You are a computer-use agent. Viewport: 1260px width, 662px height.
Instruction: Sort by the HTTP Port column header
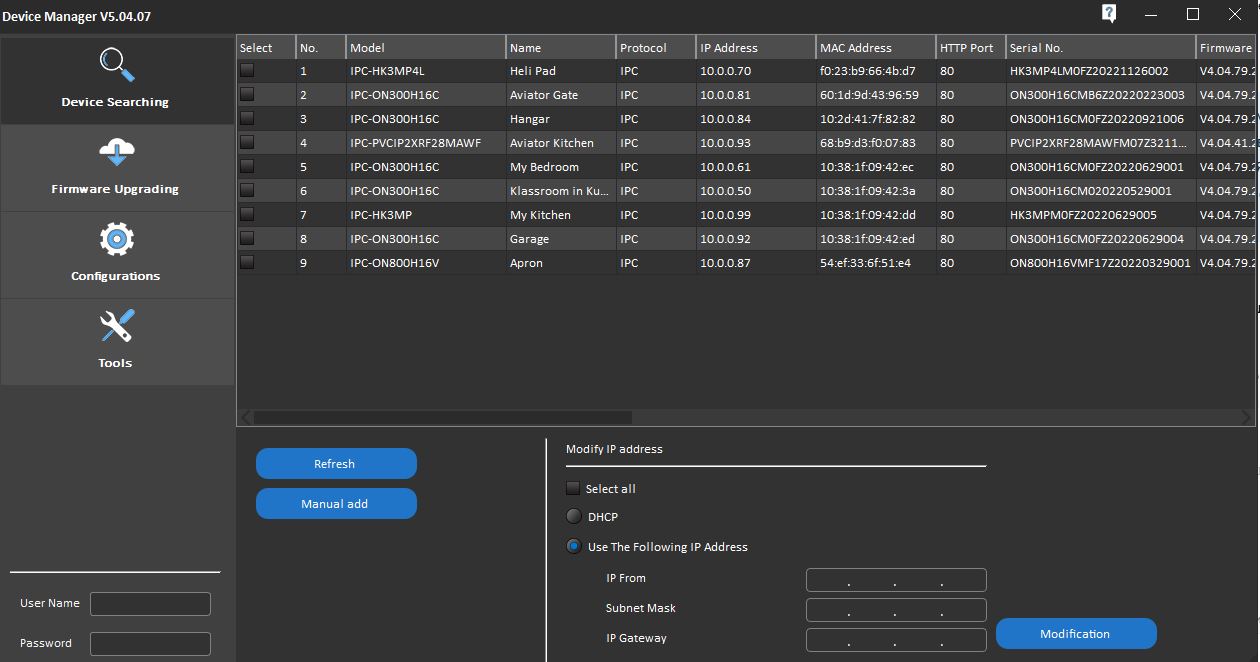(x=971, y=47)
